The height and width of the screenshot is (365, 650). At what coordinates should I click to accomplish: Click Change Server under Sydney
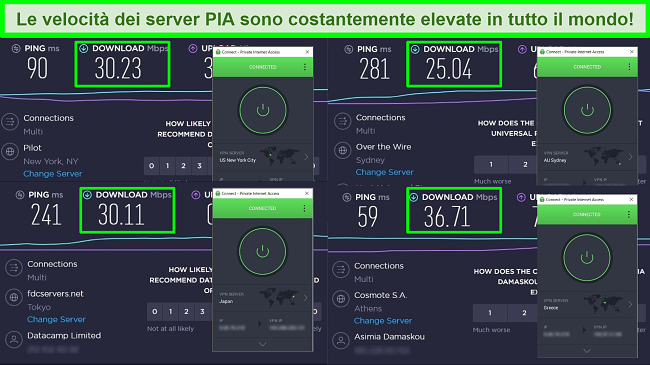pyautogui.click(x=384, y=172)
